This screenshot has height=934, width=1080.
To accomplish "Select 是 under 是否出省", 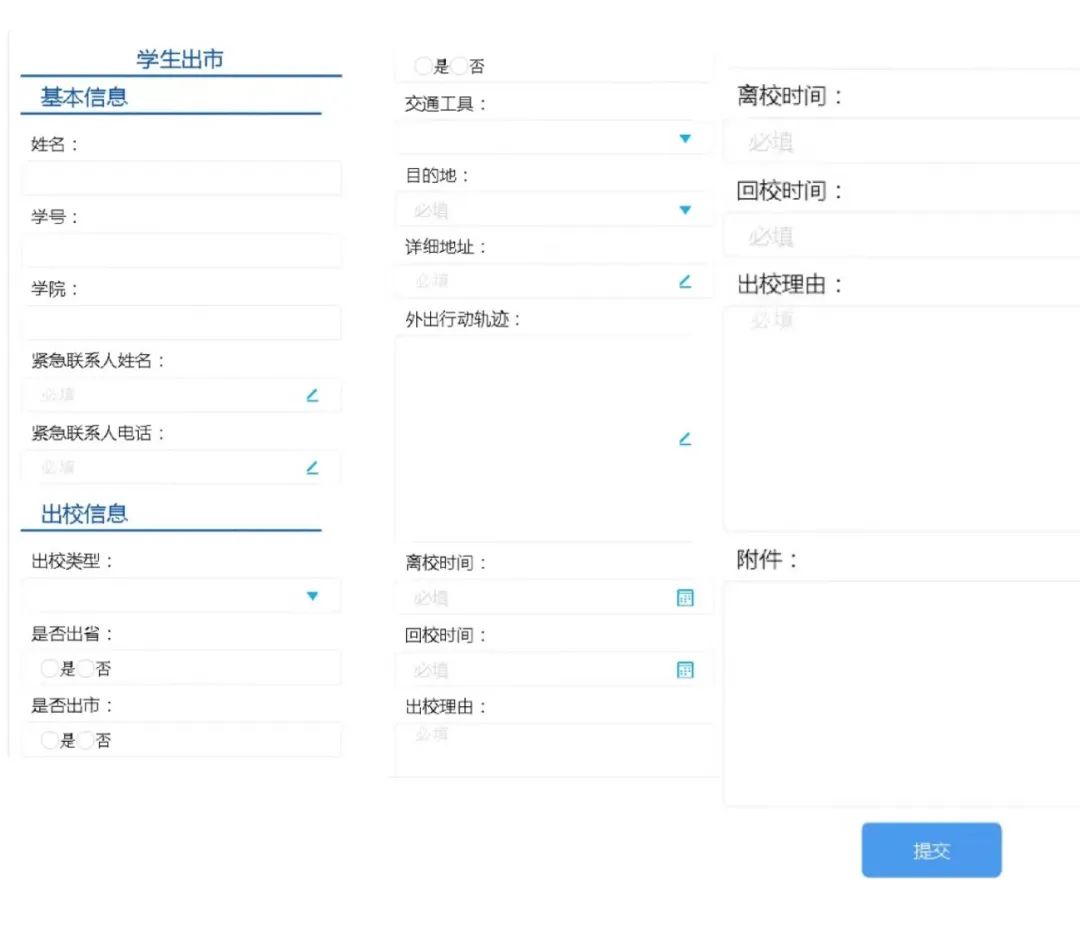I will tap(49, 669).
